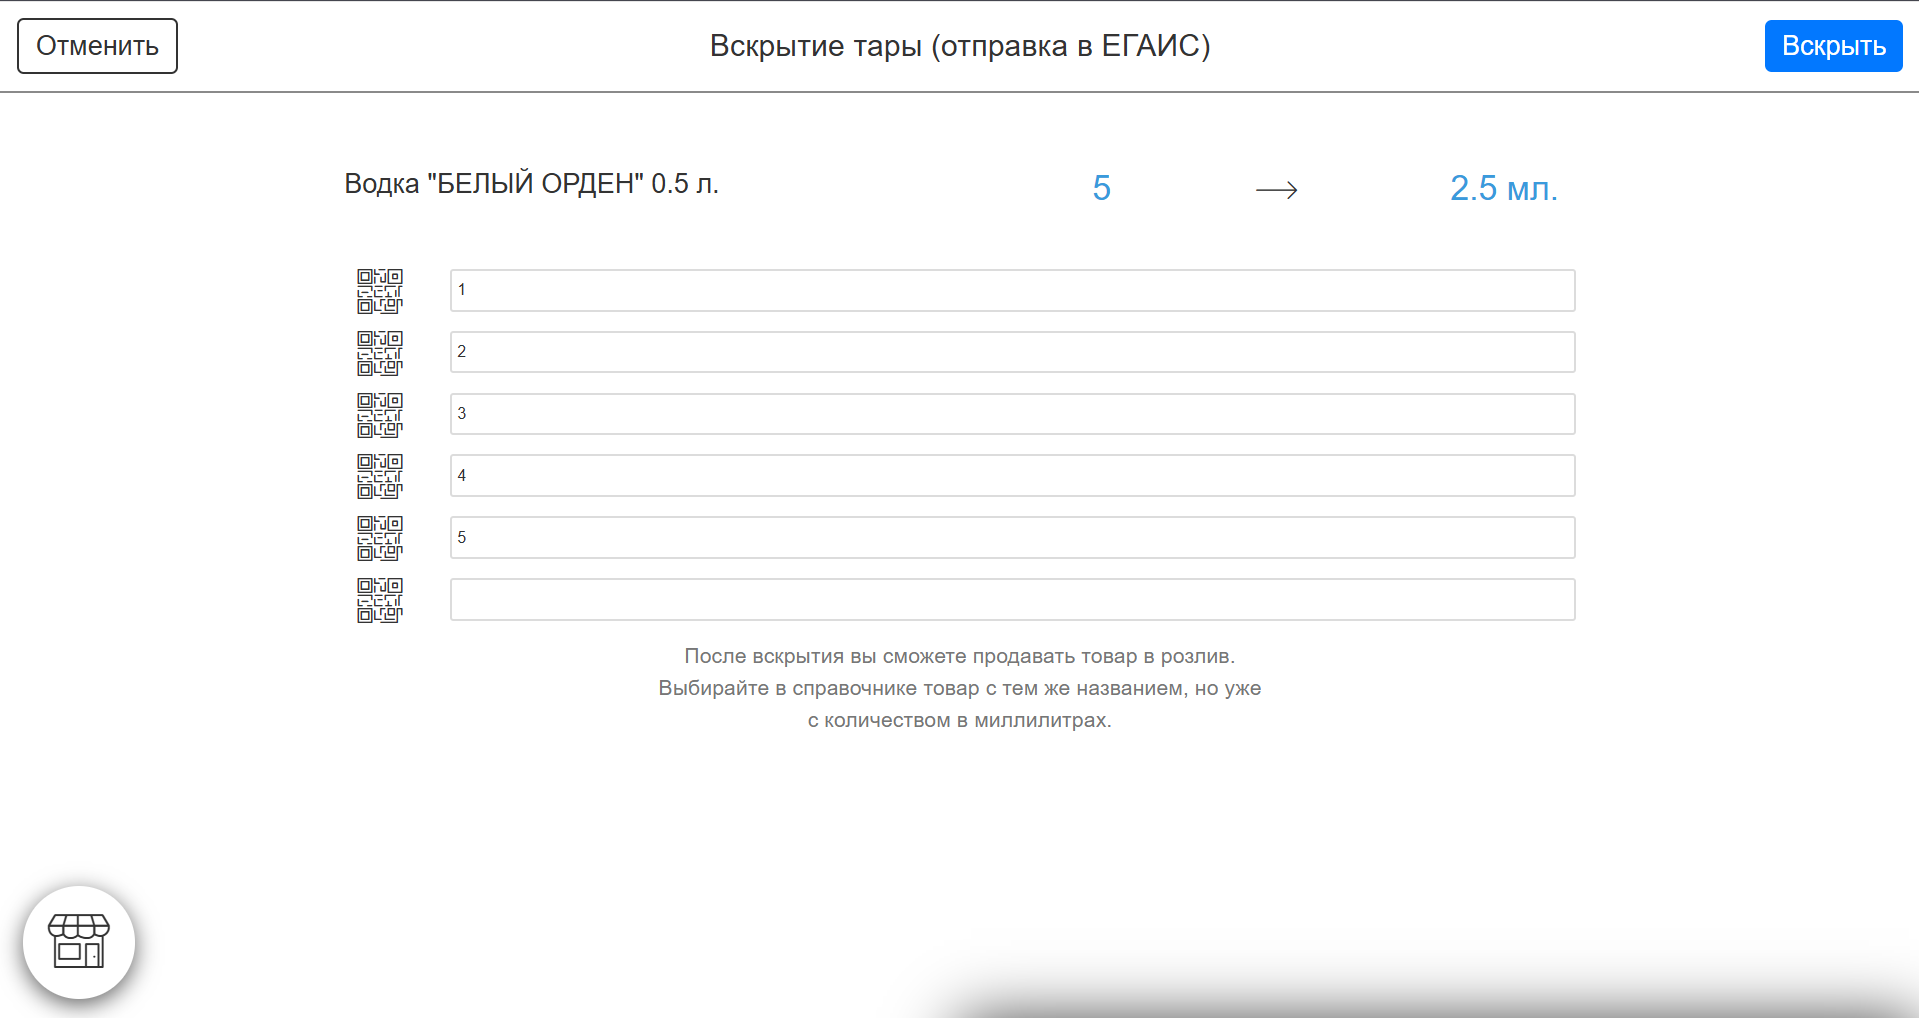Focus the input field containing 3

point(1012,414)
